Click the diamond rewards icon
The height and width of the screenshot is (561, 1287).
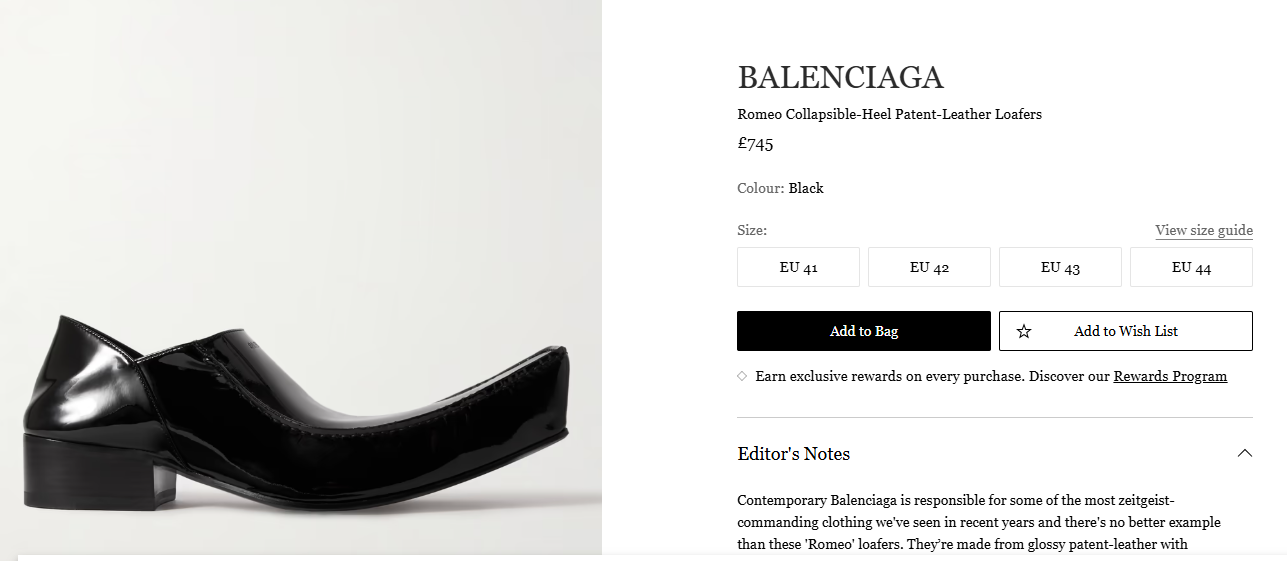[742, 376]
